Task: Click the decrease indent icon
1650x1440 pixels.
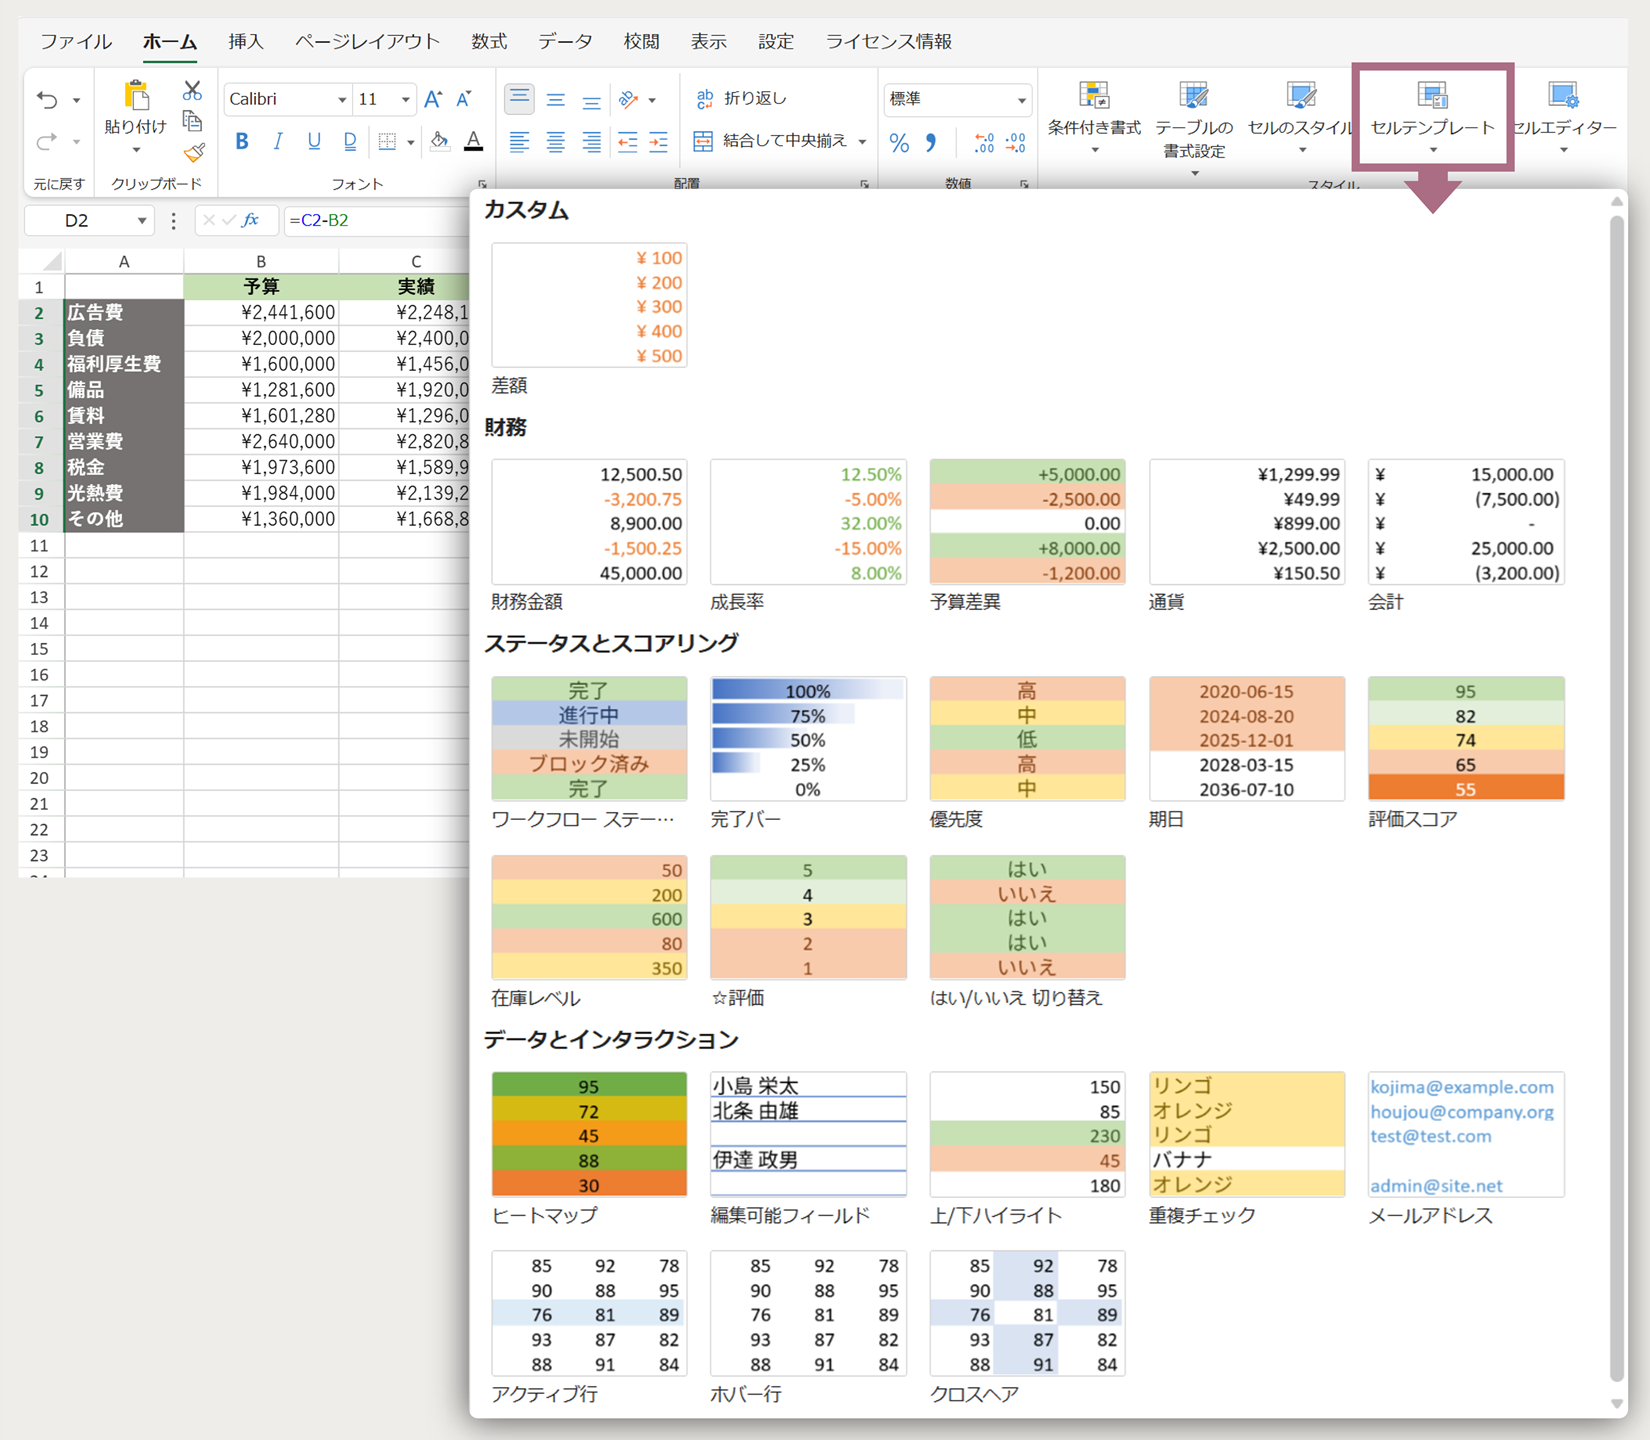Action: pyautogui.click(x=627, y=142)
